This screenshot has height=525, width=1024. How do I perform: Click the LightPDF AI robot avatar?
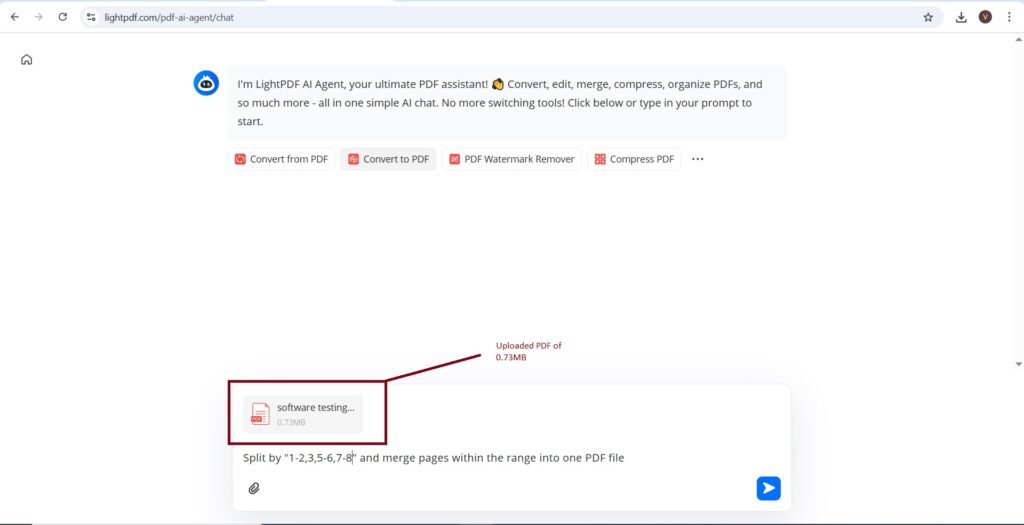tap(206, 84)
